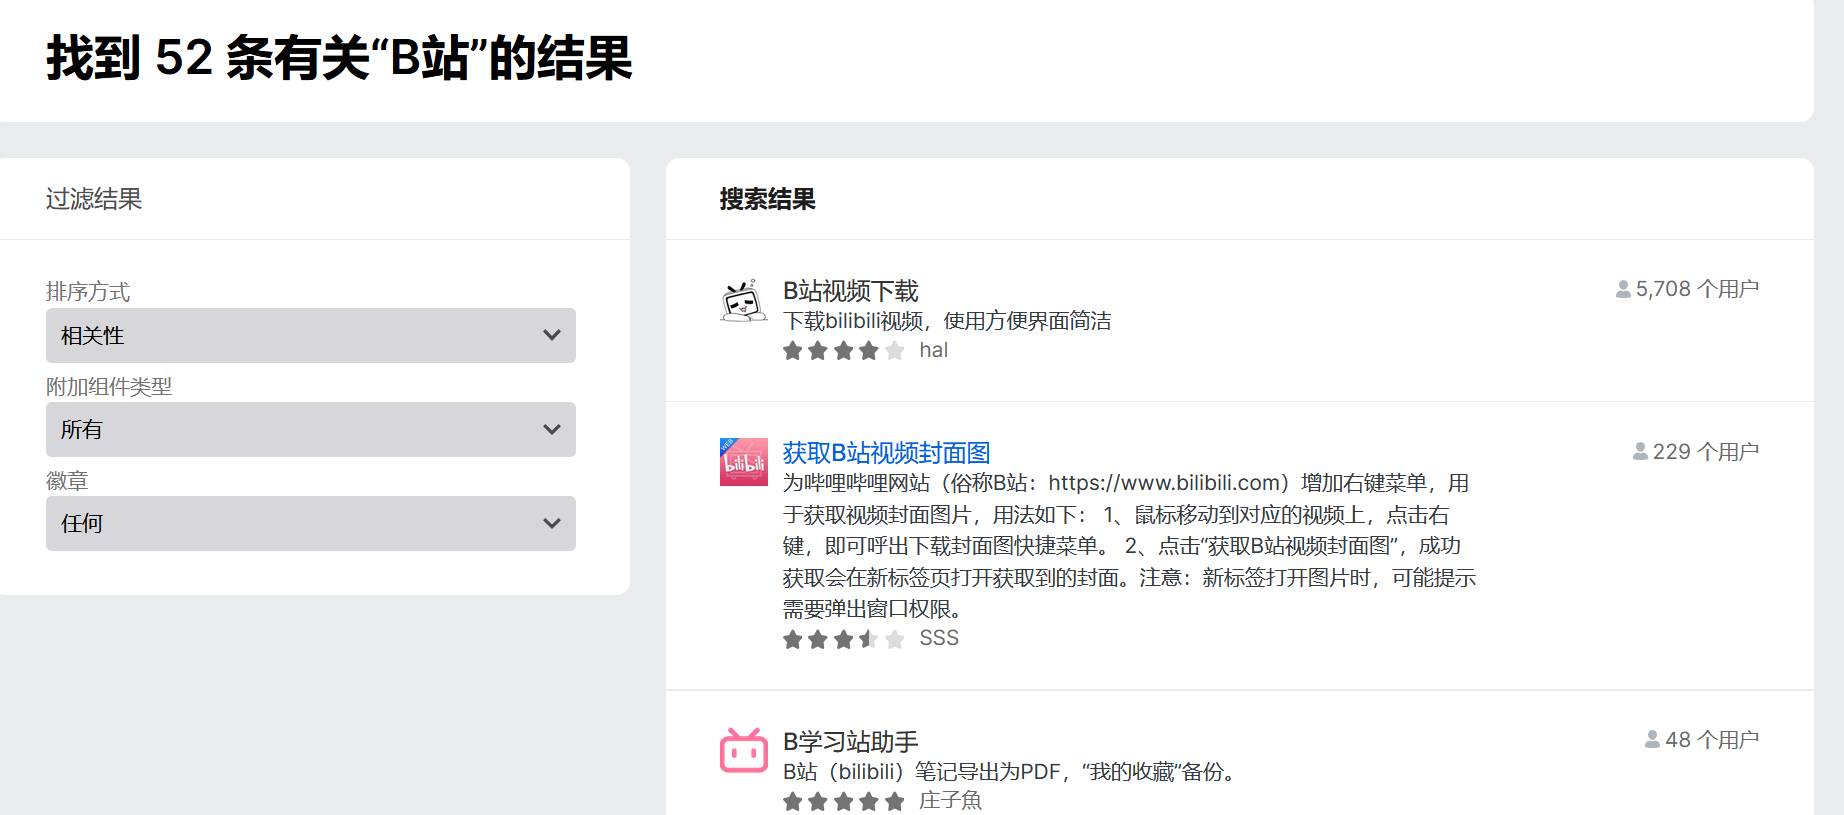Click the 获取B站视频封面图 bilibili icon

(744, 462)
